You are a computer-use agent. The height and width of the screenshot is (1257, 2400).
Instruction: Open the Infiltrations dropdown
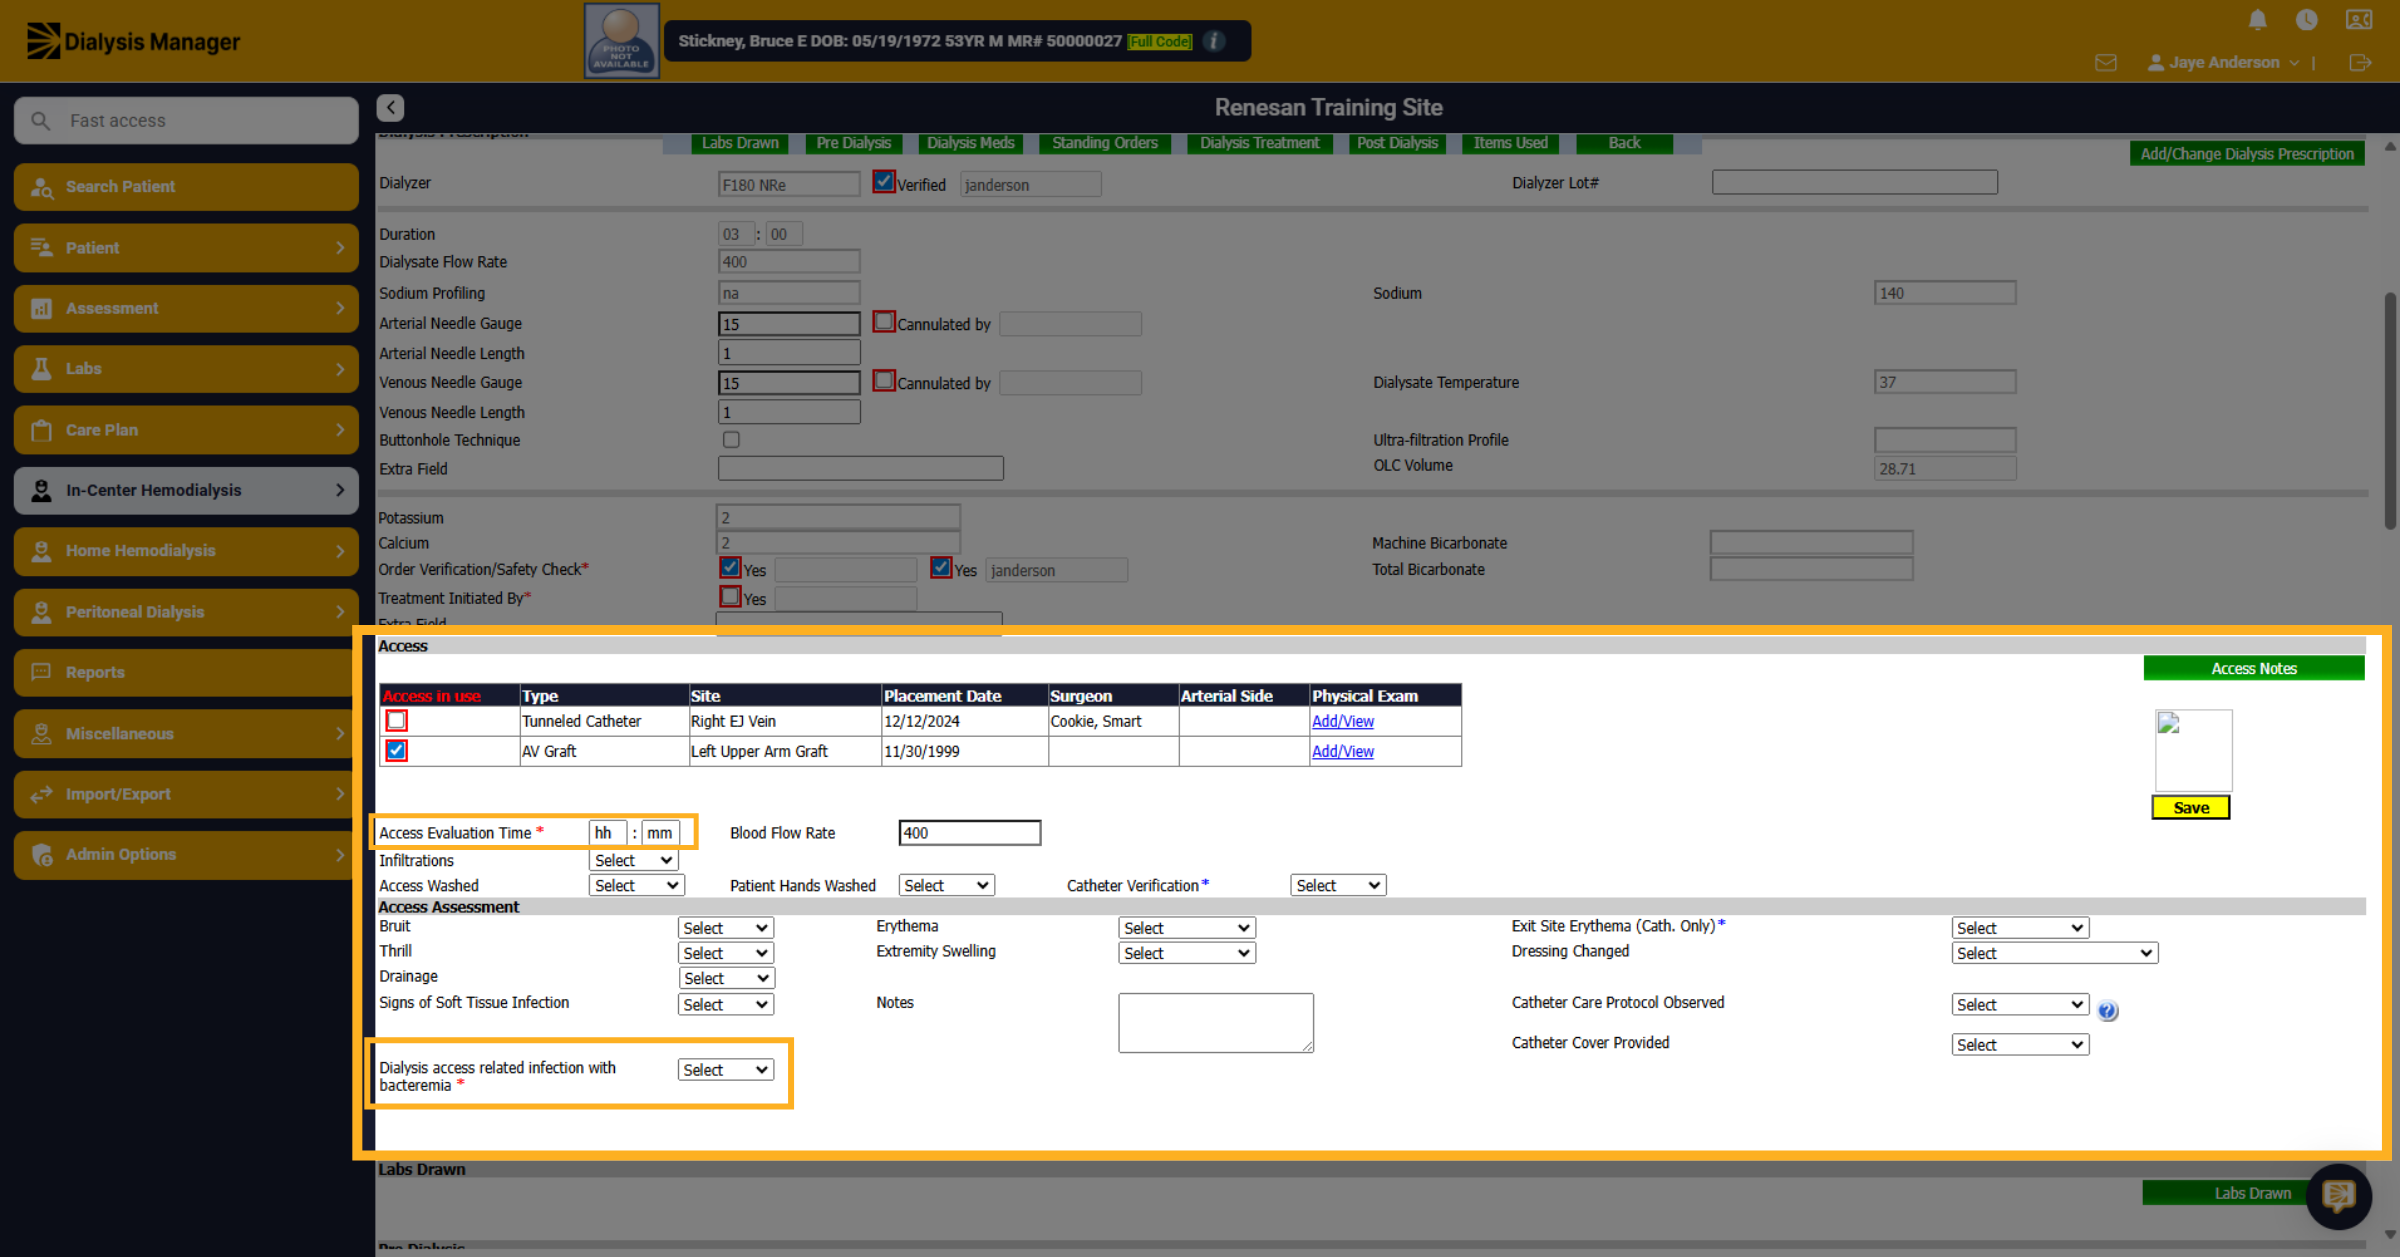click(634, 860)
